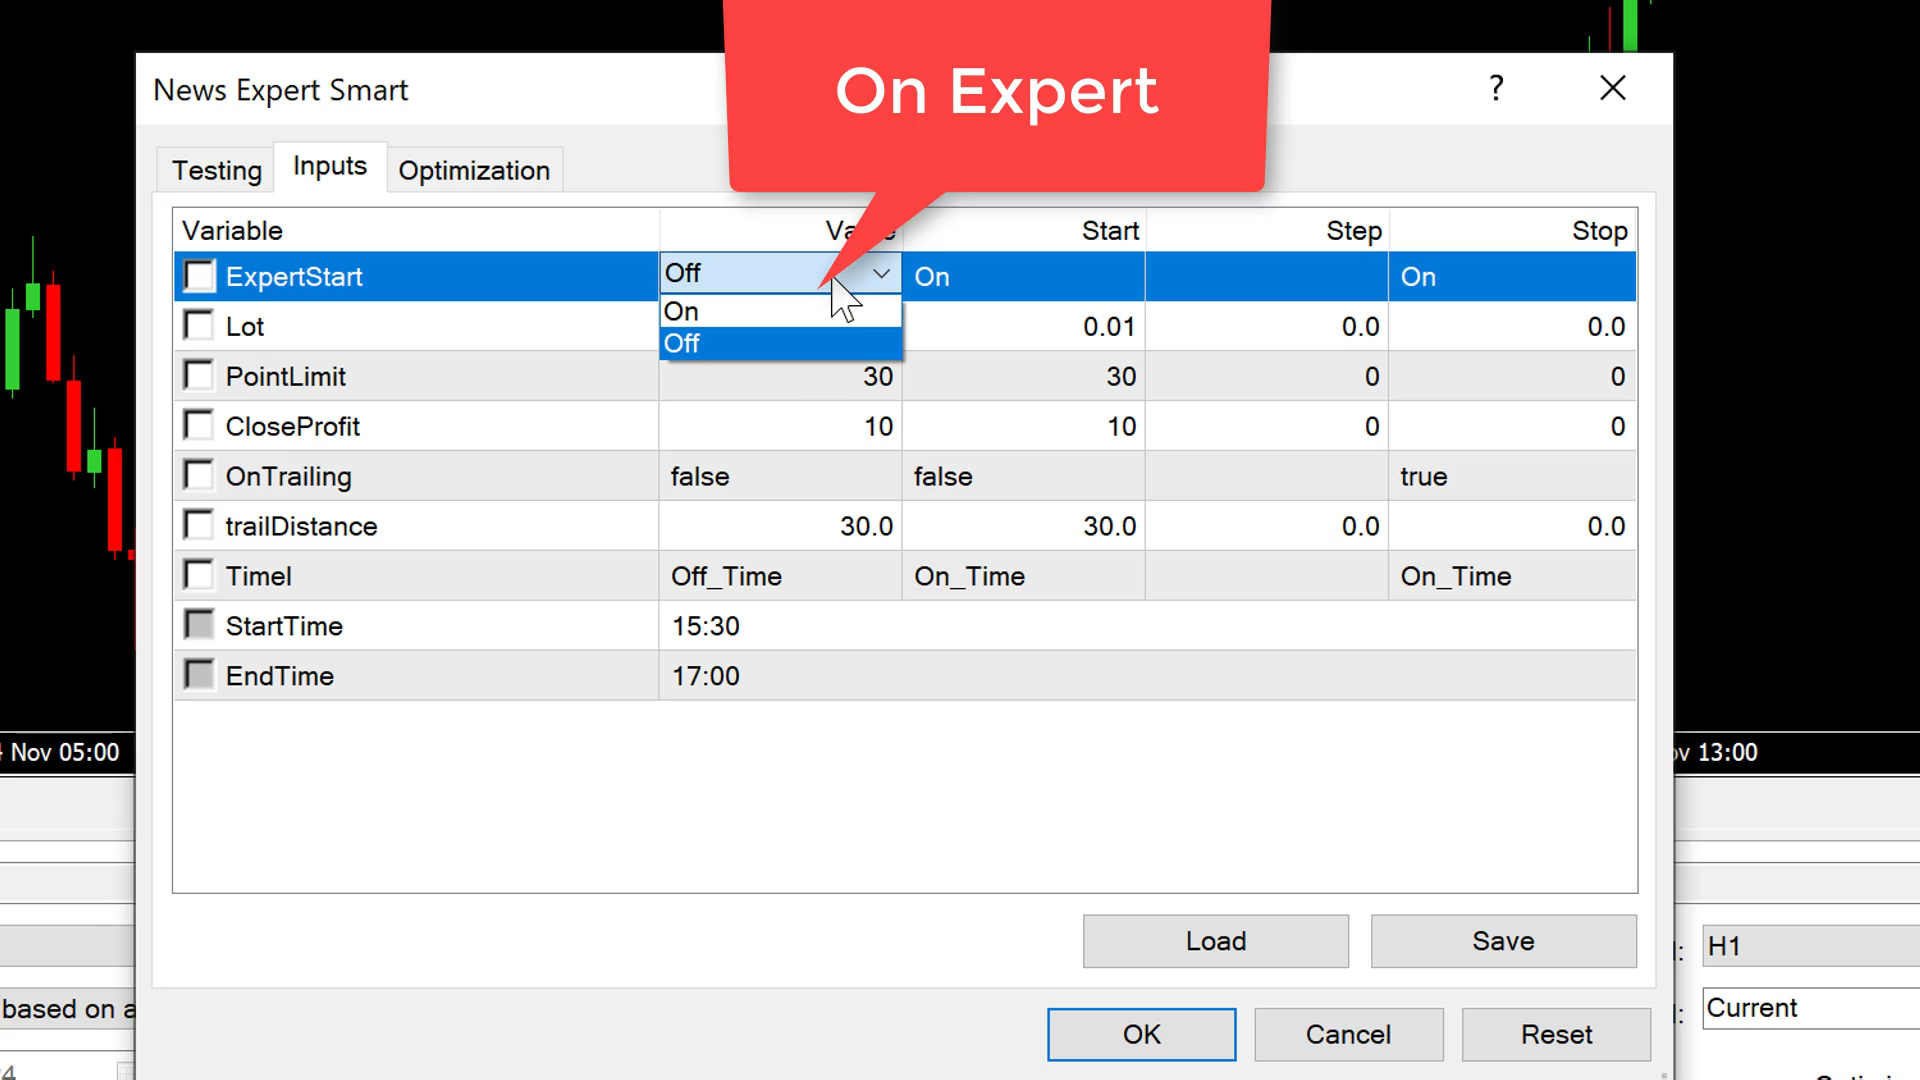Click the Reset button

(x=1556, y=1034)
